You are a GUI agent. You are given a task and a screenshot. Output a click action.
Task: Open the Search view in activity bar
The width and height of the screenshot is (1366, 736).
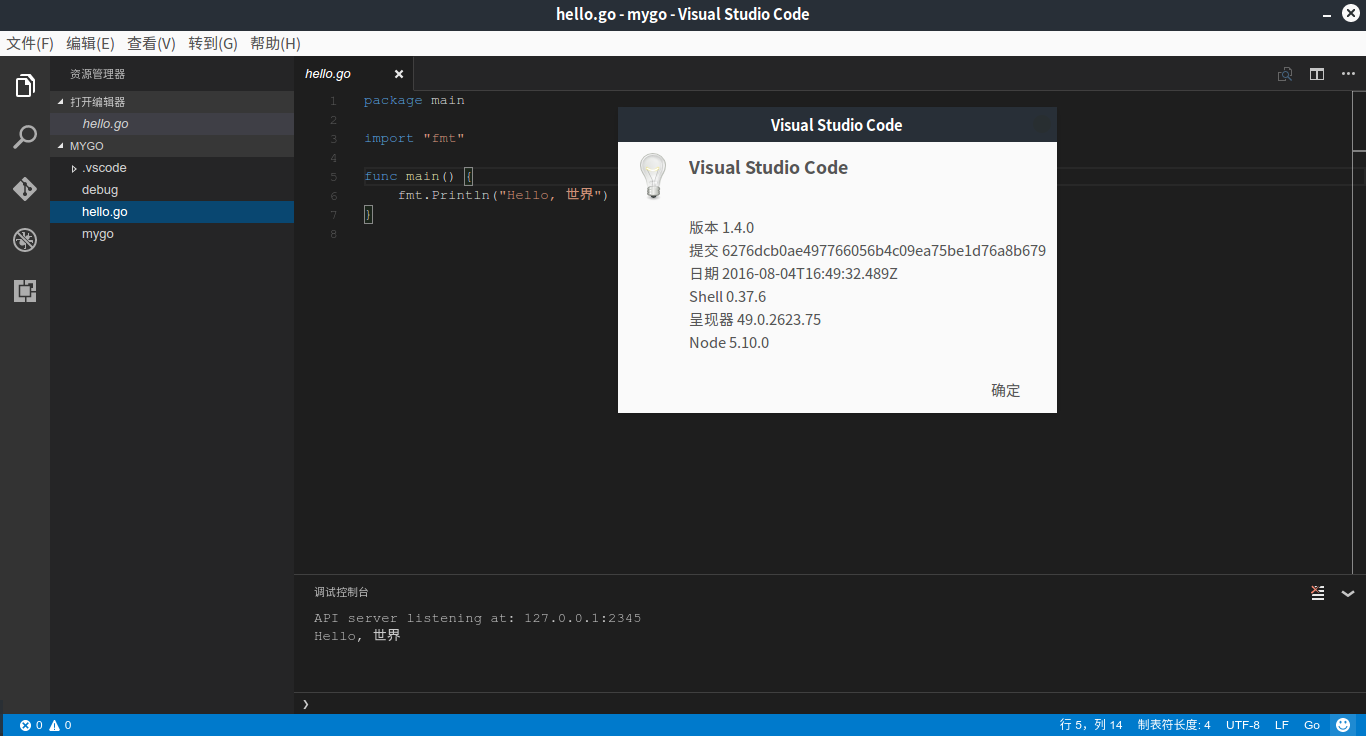(25, 137)
